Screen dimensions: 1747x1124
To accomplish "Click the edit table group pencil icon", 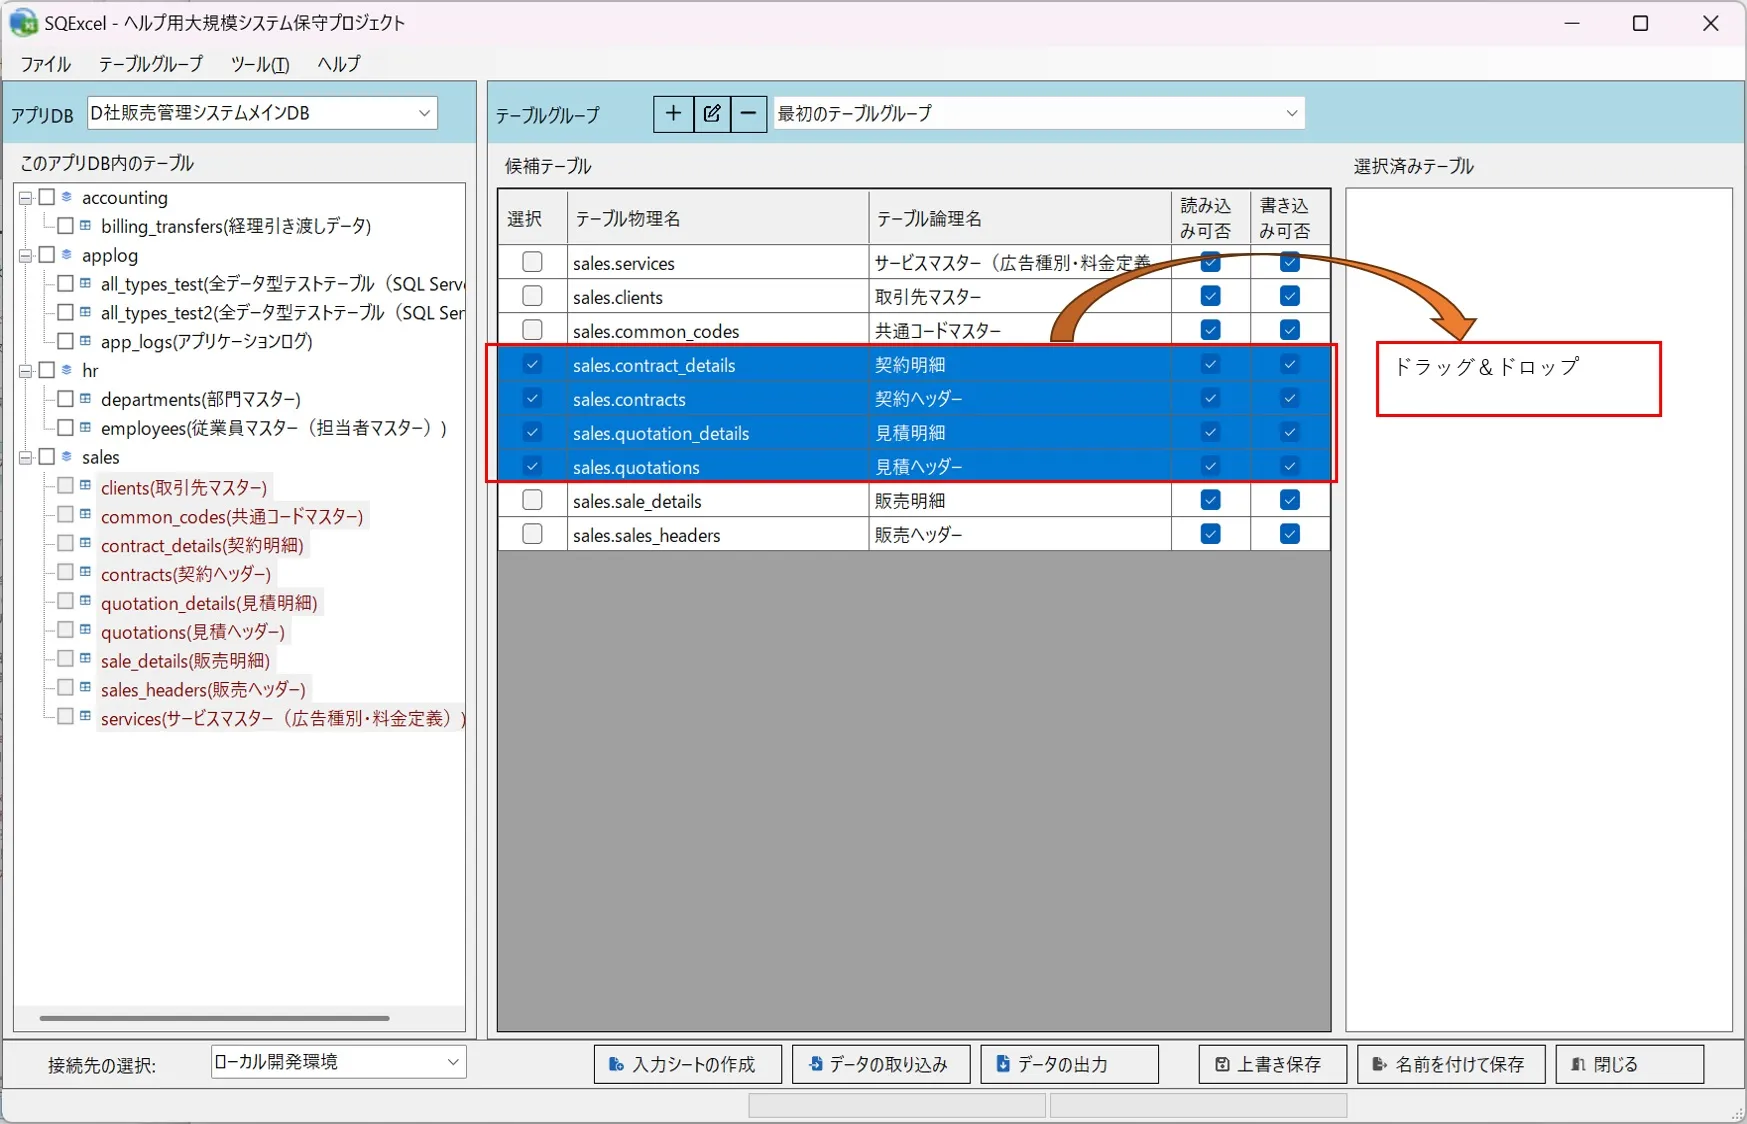I will [711, 114].
